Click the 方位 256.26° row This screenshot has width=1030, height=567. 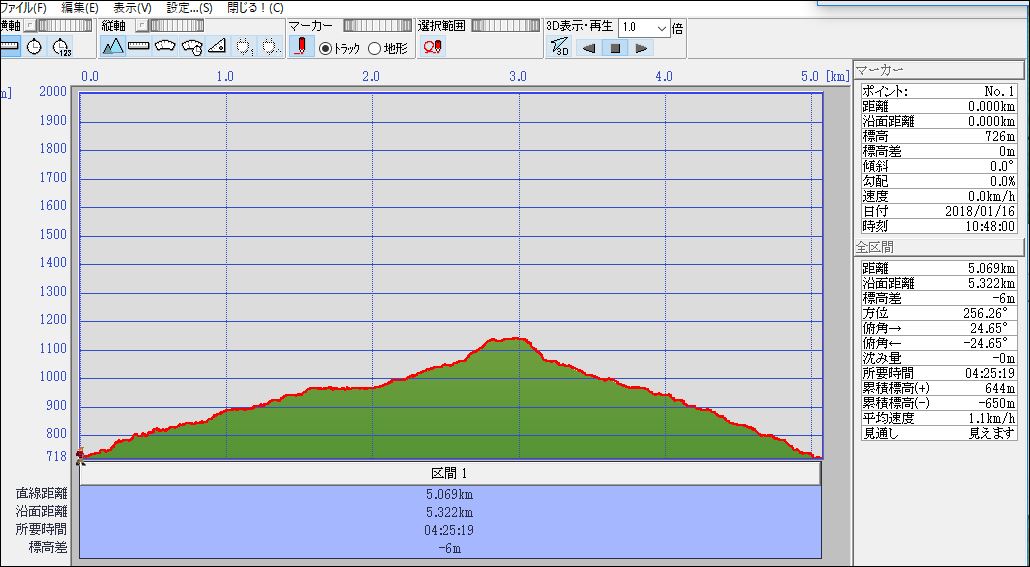(x=939, y=313)
